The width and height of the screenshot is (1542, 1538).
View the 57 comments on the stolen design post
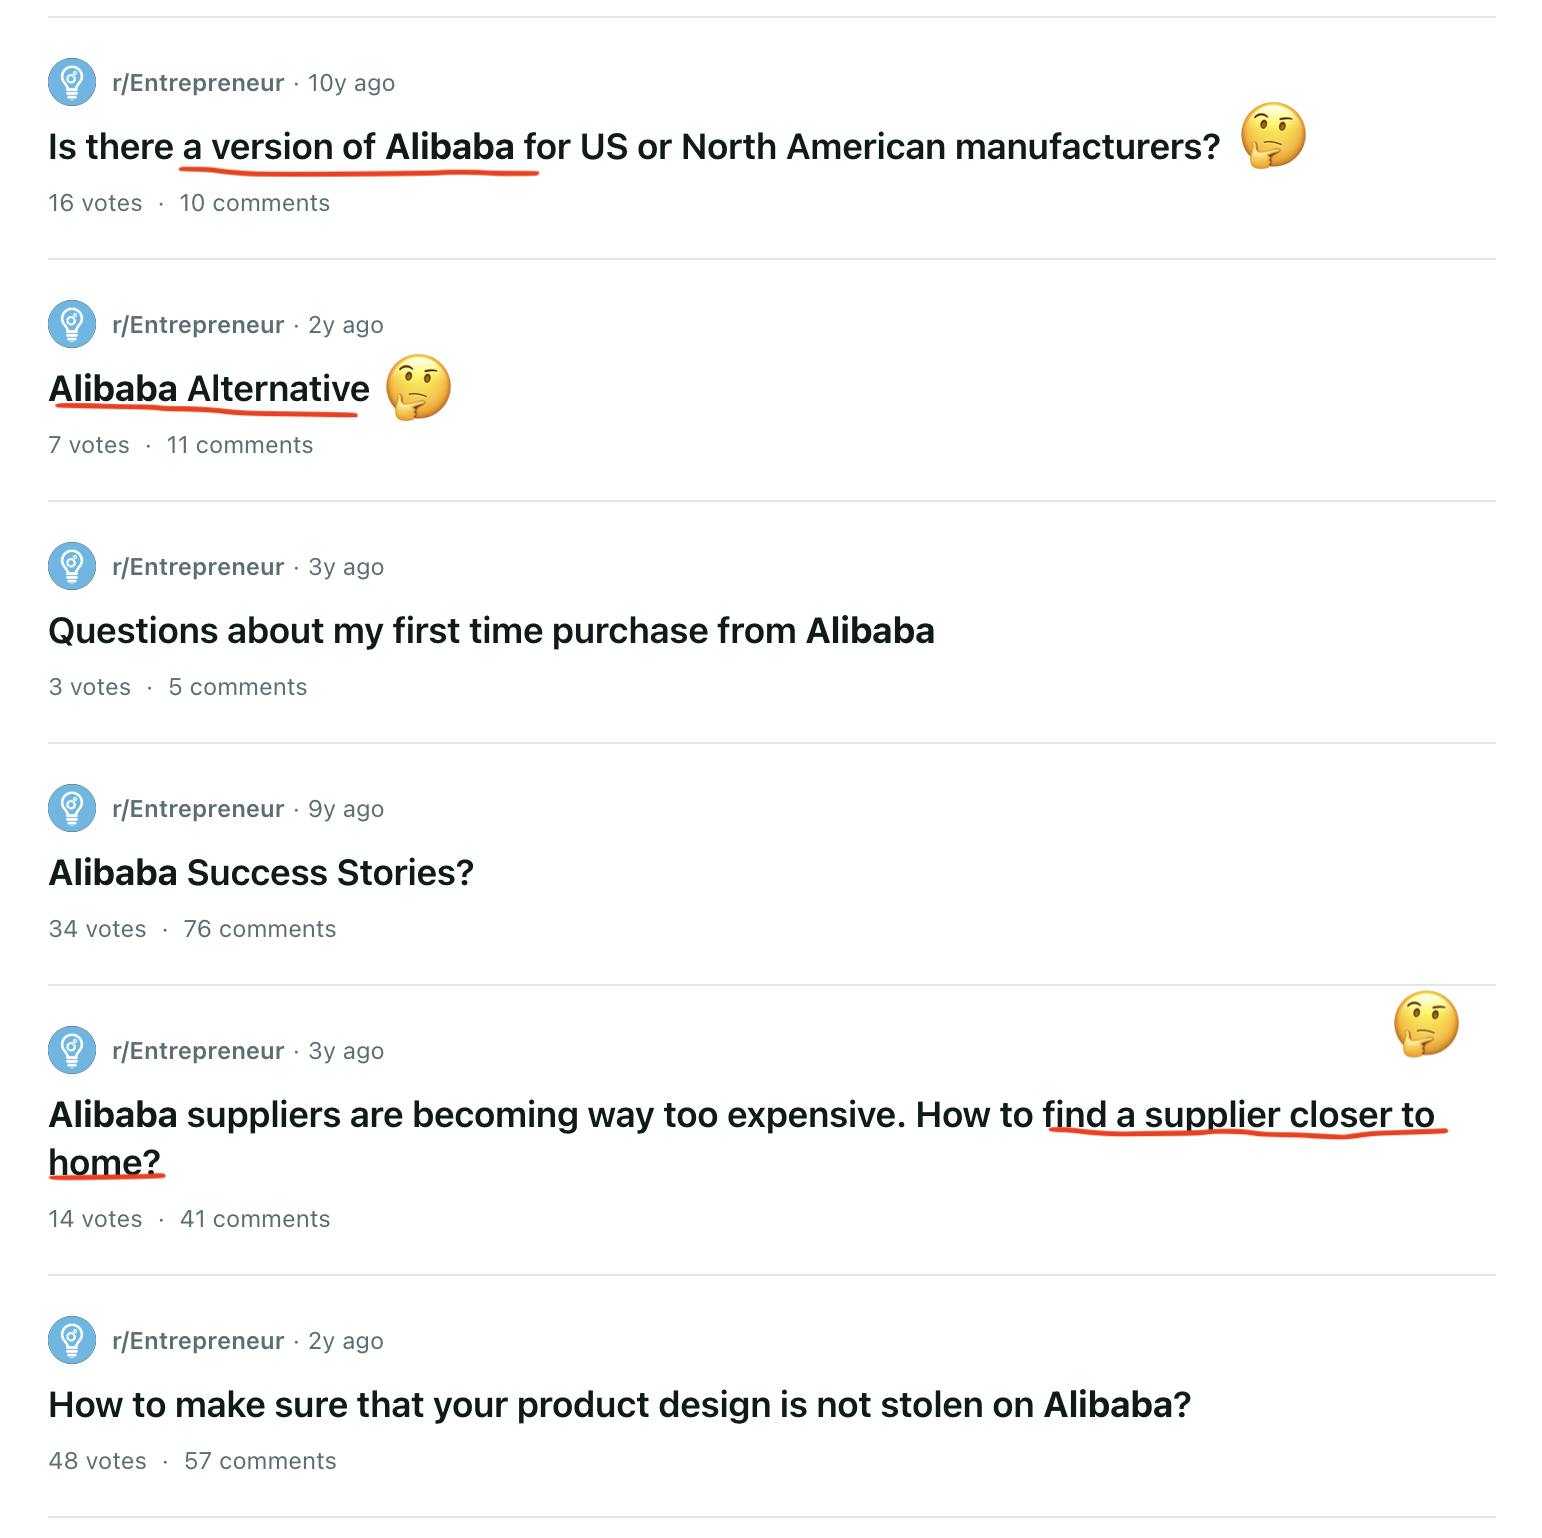coord(260,1461)
